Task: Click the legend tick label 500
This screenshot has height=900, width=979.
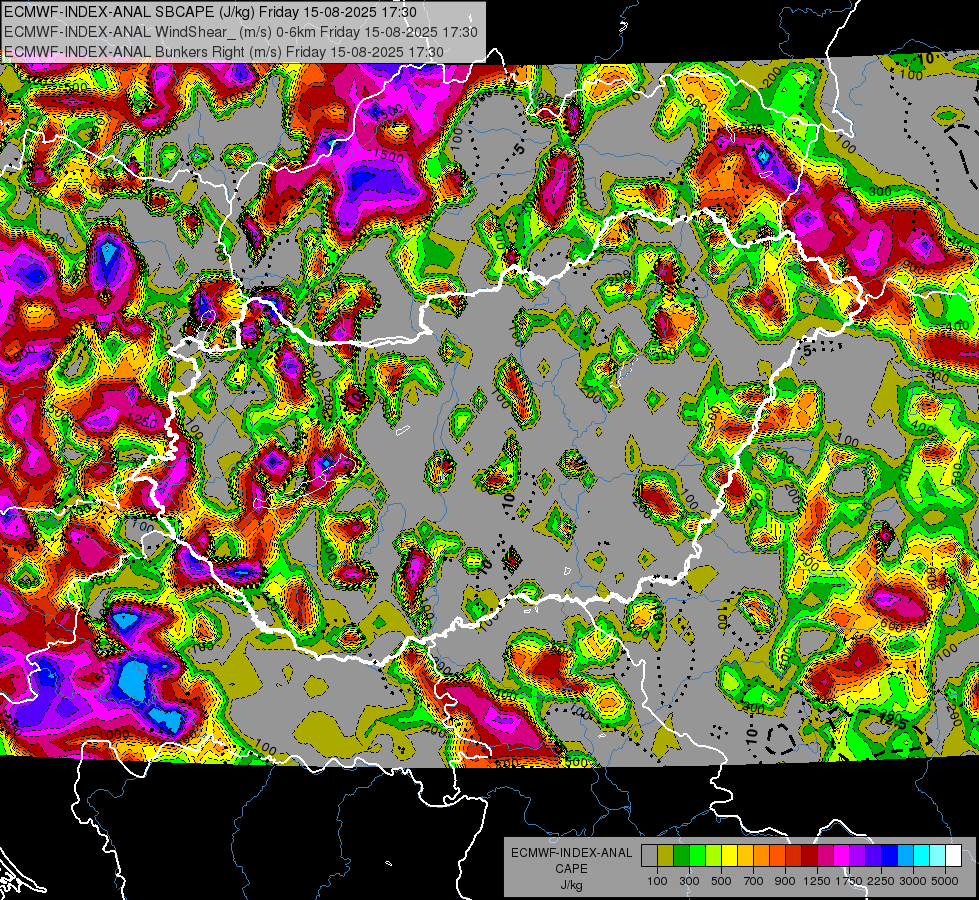Action: (721, 881)
